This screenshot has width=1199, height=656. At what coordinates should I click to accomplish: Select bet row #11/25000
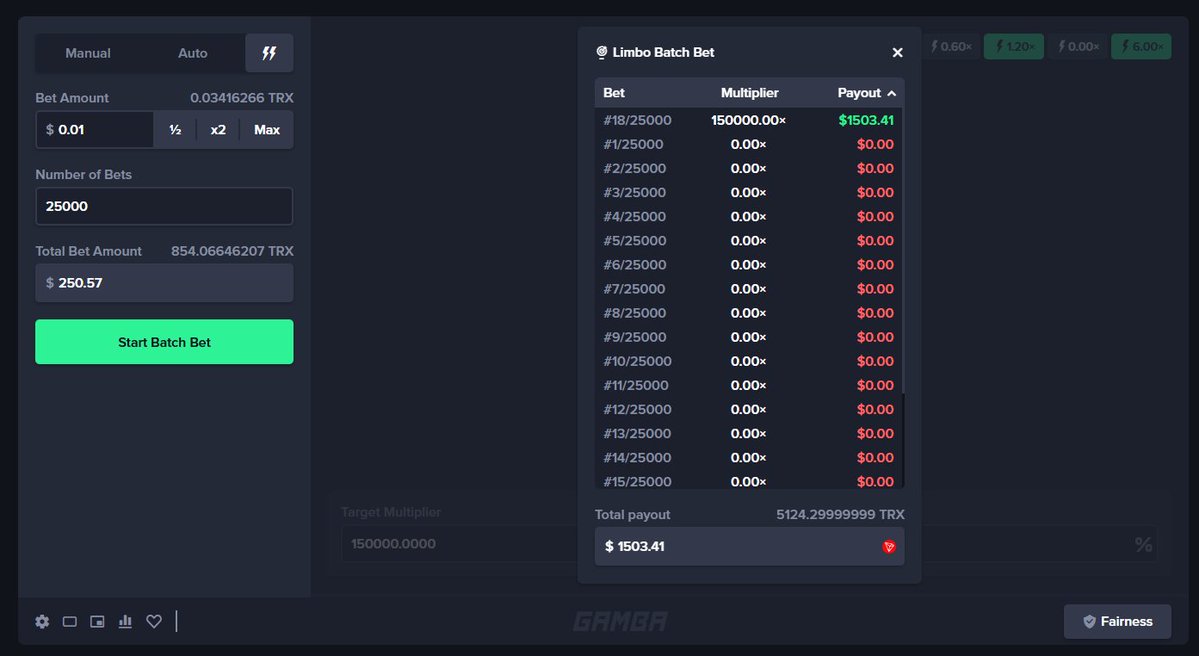click(x=749, y=385)
